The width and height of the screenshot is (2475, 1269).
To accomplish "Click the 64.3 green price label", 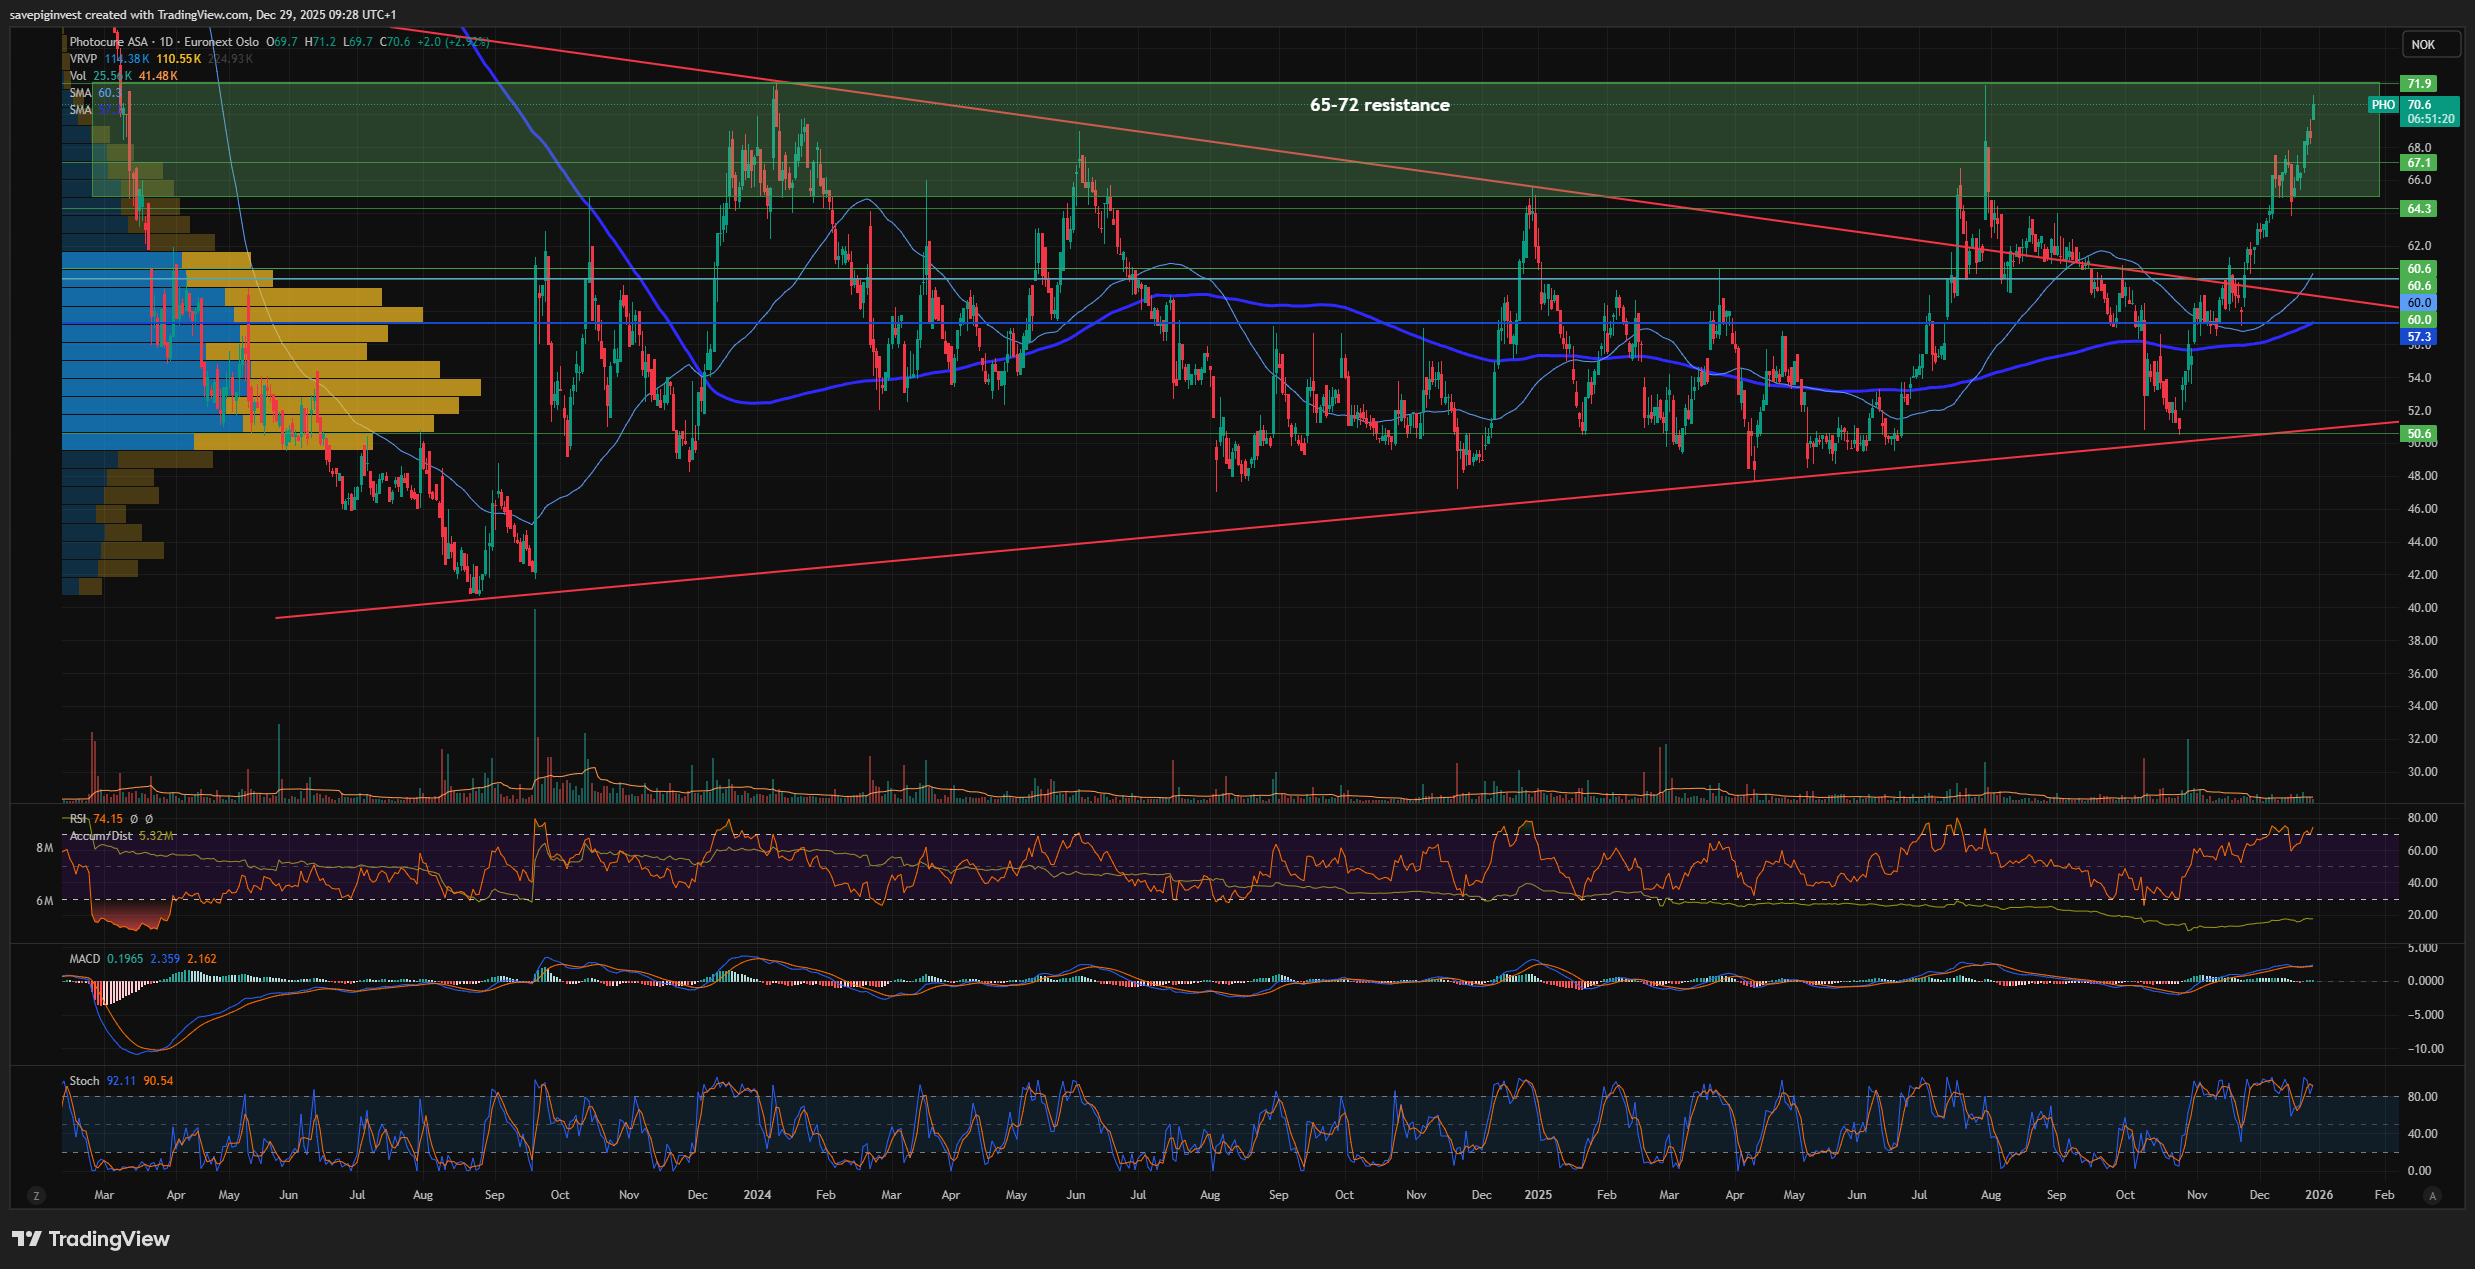I will (2419, 209).
